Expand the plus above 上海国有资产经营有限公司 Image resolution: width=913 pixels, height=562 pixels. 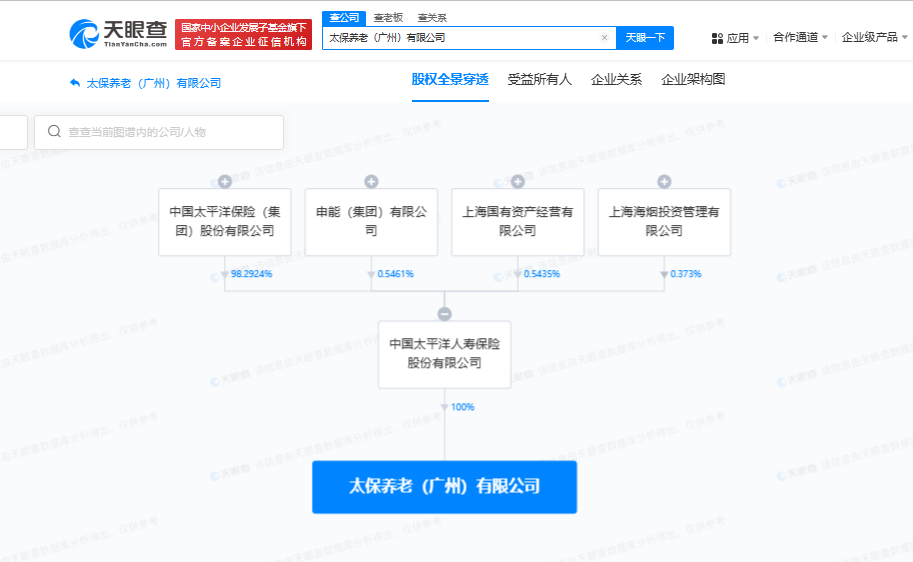pyautogui.click(x=518, y=181)
